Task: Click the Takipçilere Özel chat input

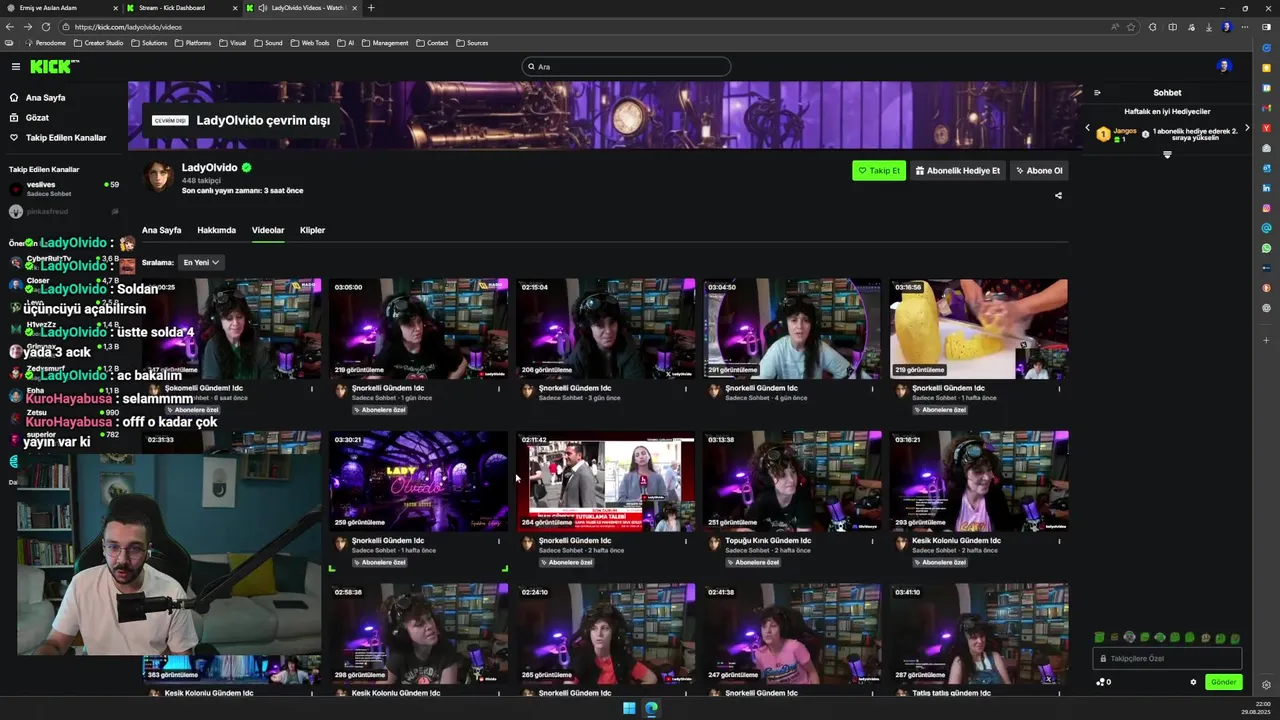Action: pyautogui.click(x=1167, y=659)
